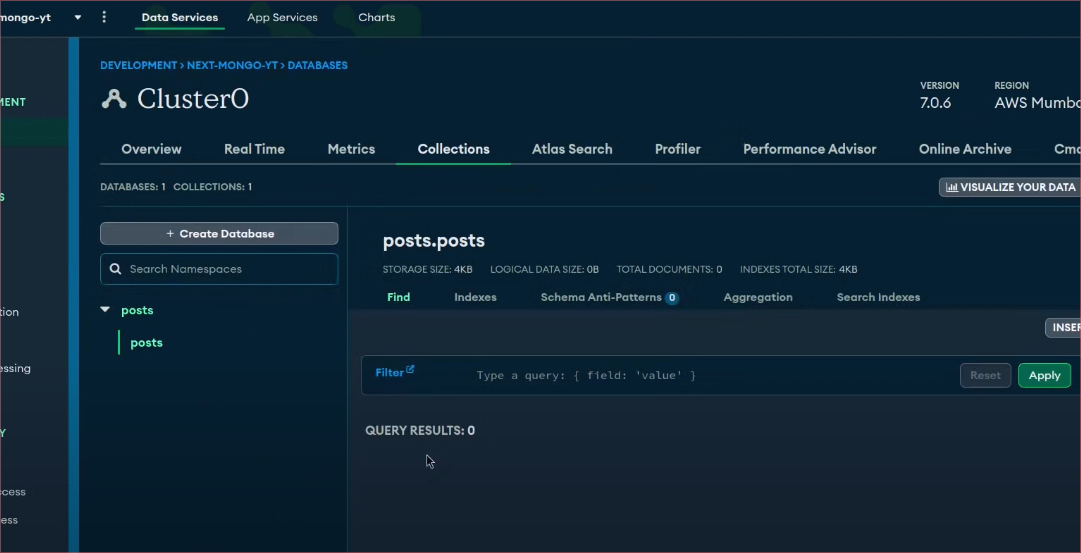Open the Profiler tab
The image size is (1081, 553).
tap(678, 149)
